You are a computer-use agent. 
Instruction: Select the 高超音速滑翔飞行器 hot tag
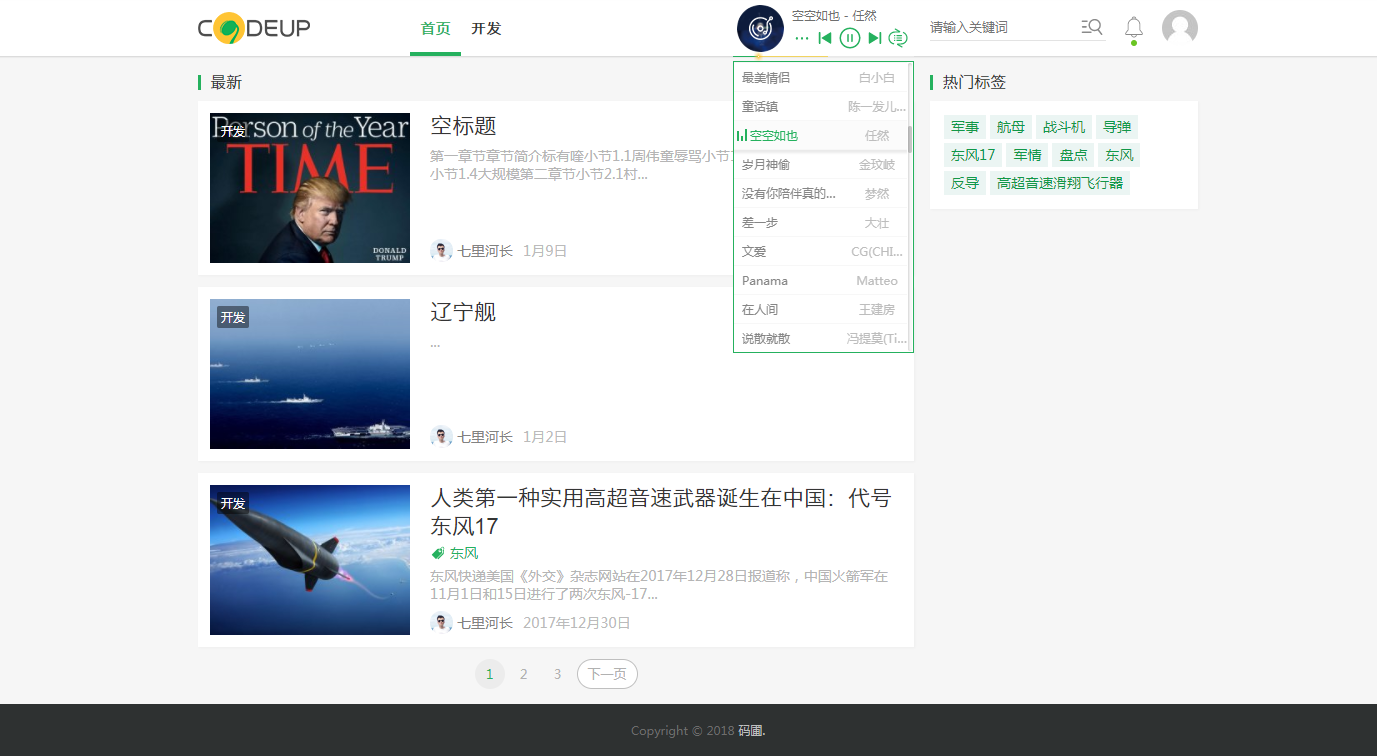(1060, 183)
